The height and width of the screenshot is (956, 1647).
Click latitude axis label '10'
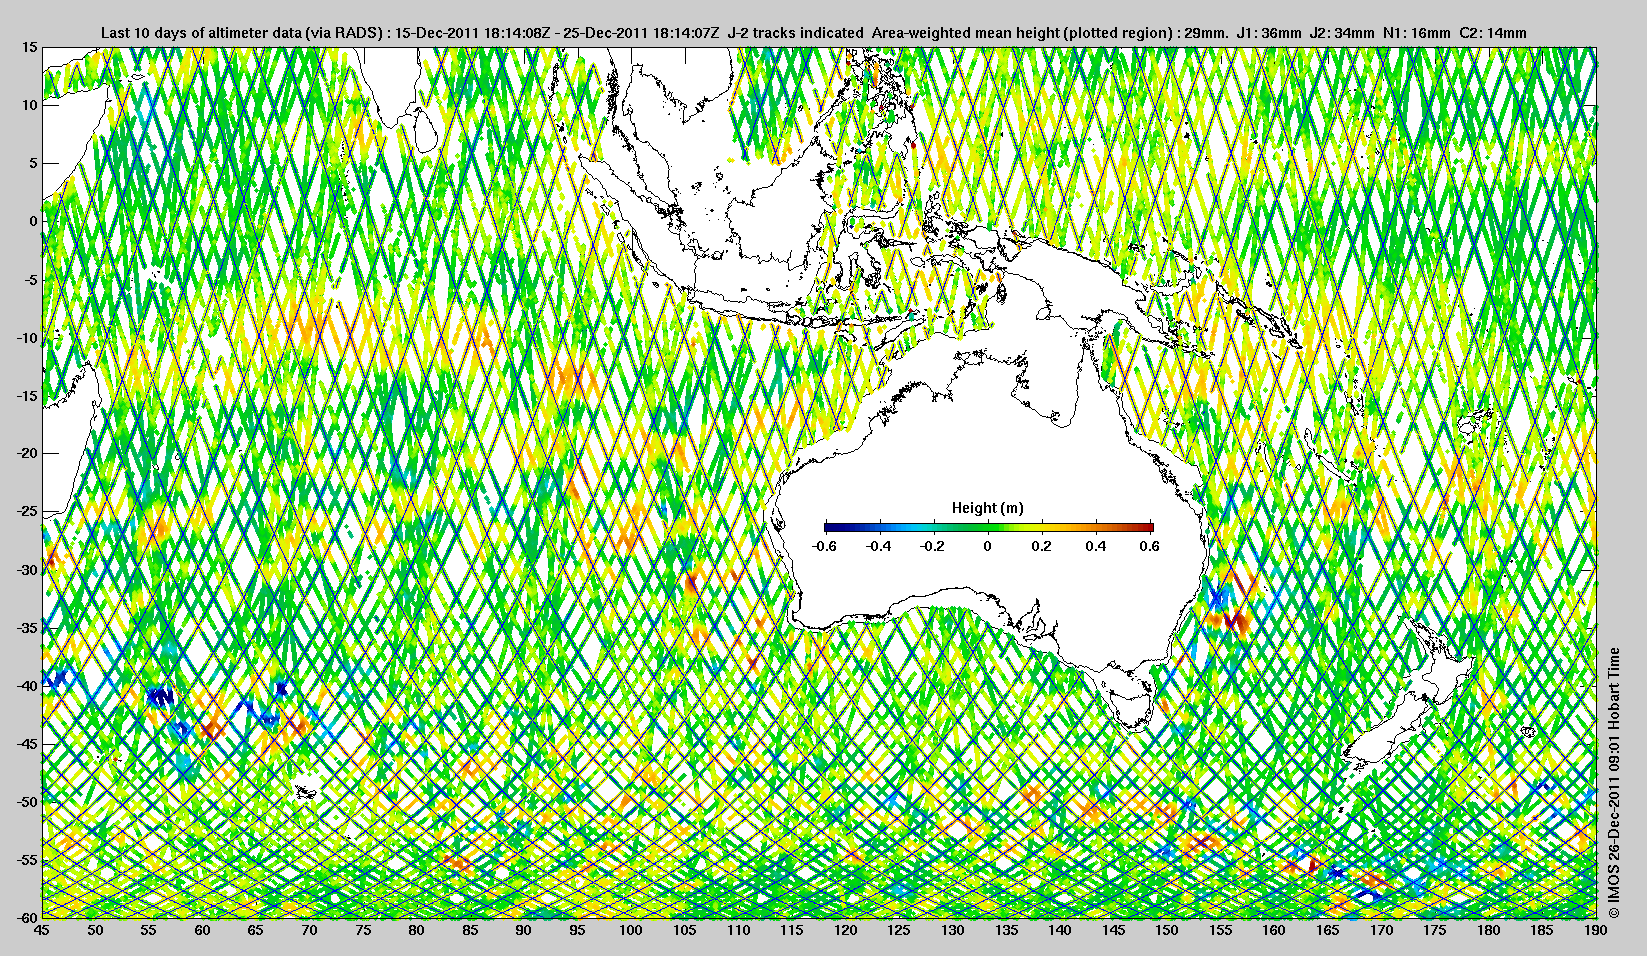click(30, 105)
